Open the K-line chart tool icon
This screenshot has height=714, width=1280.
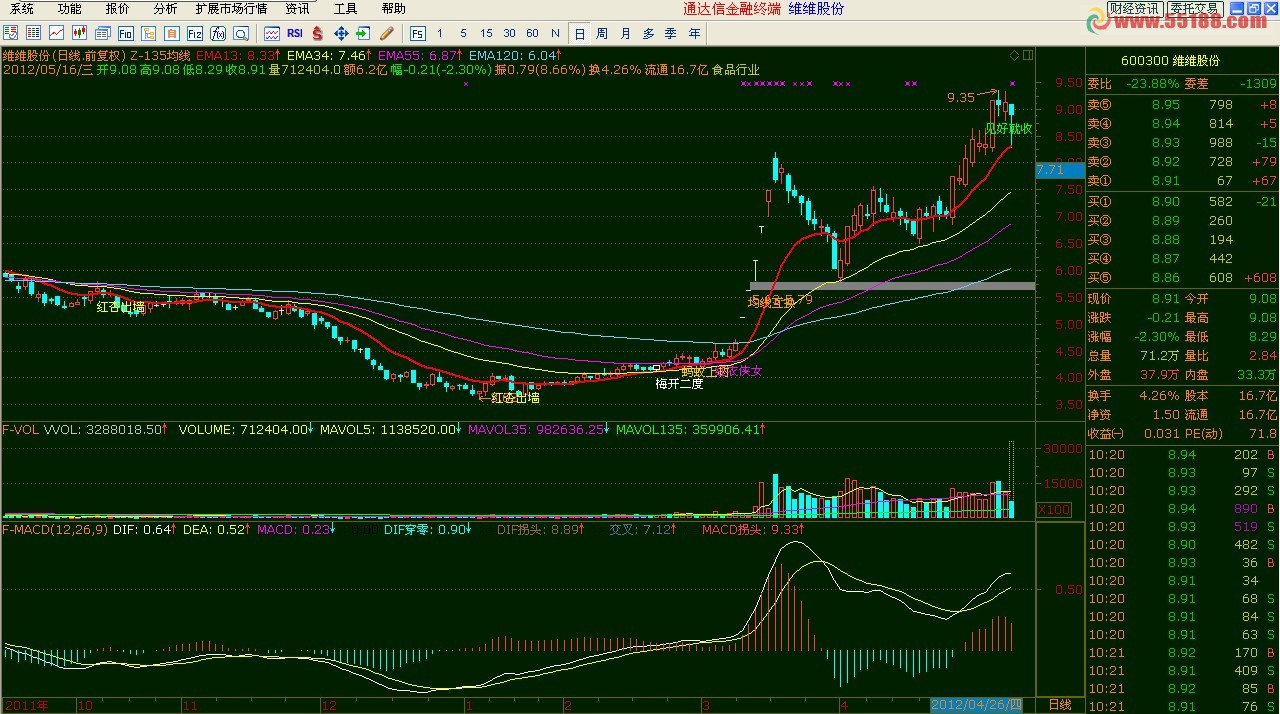pos(78,33)
